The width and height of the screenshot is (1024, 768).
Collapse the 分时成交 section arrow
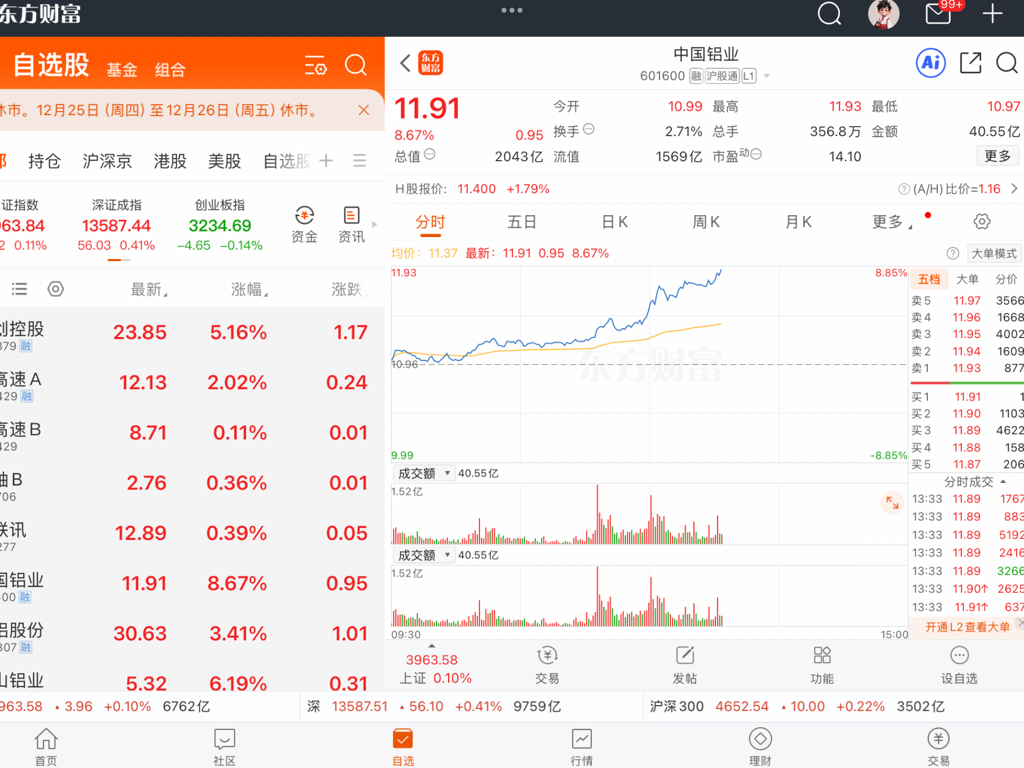tap(1003, 481)
